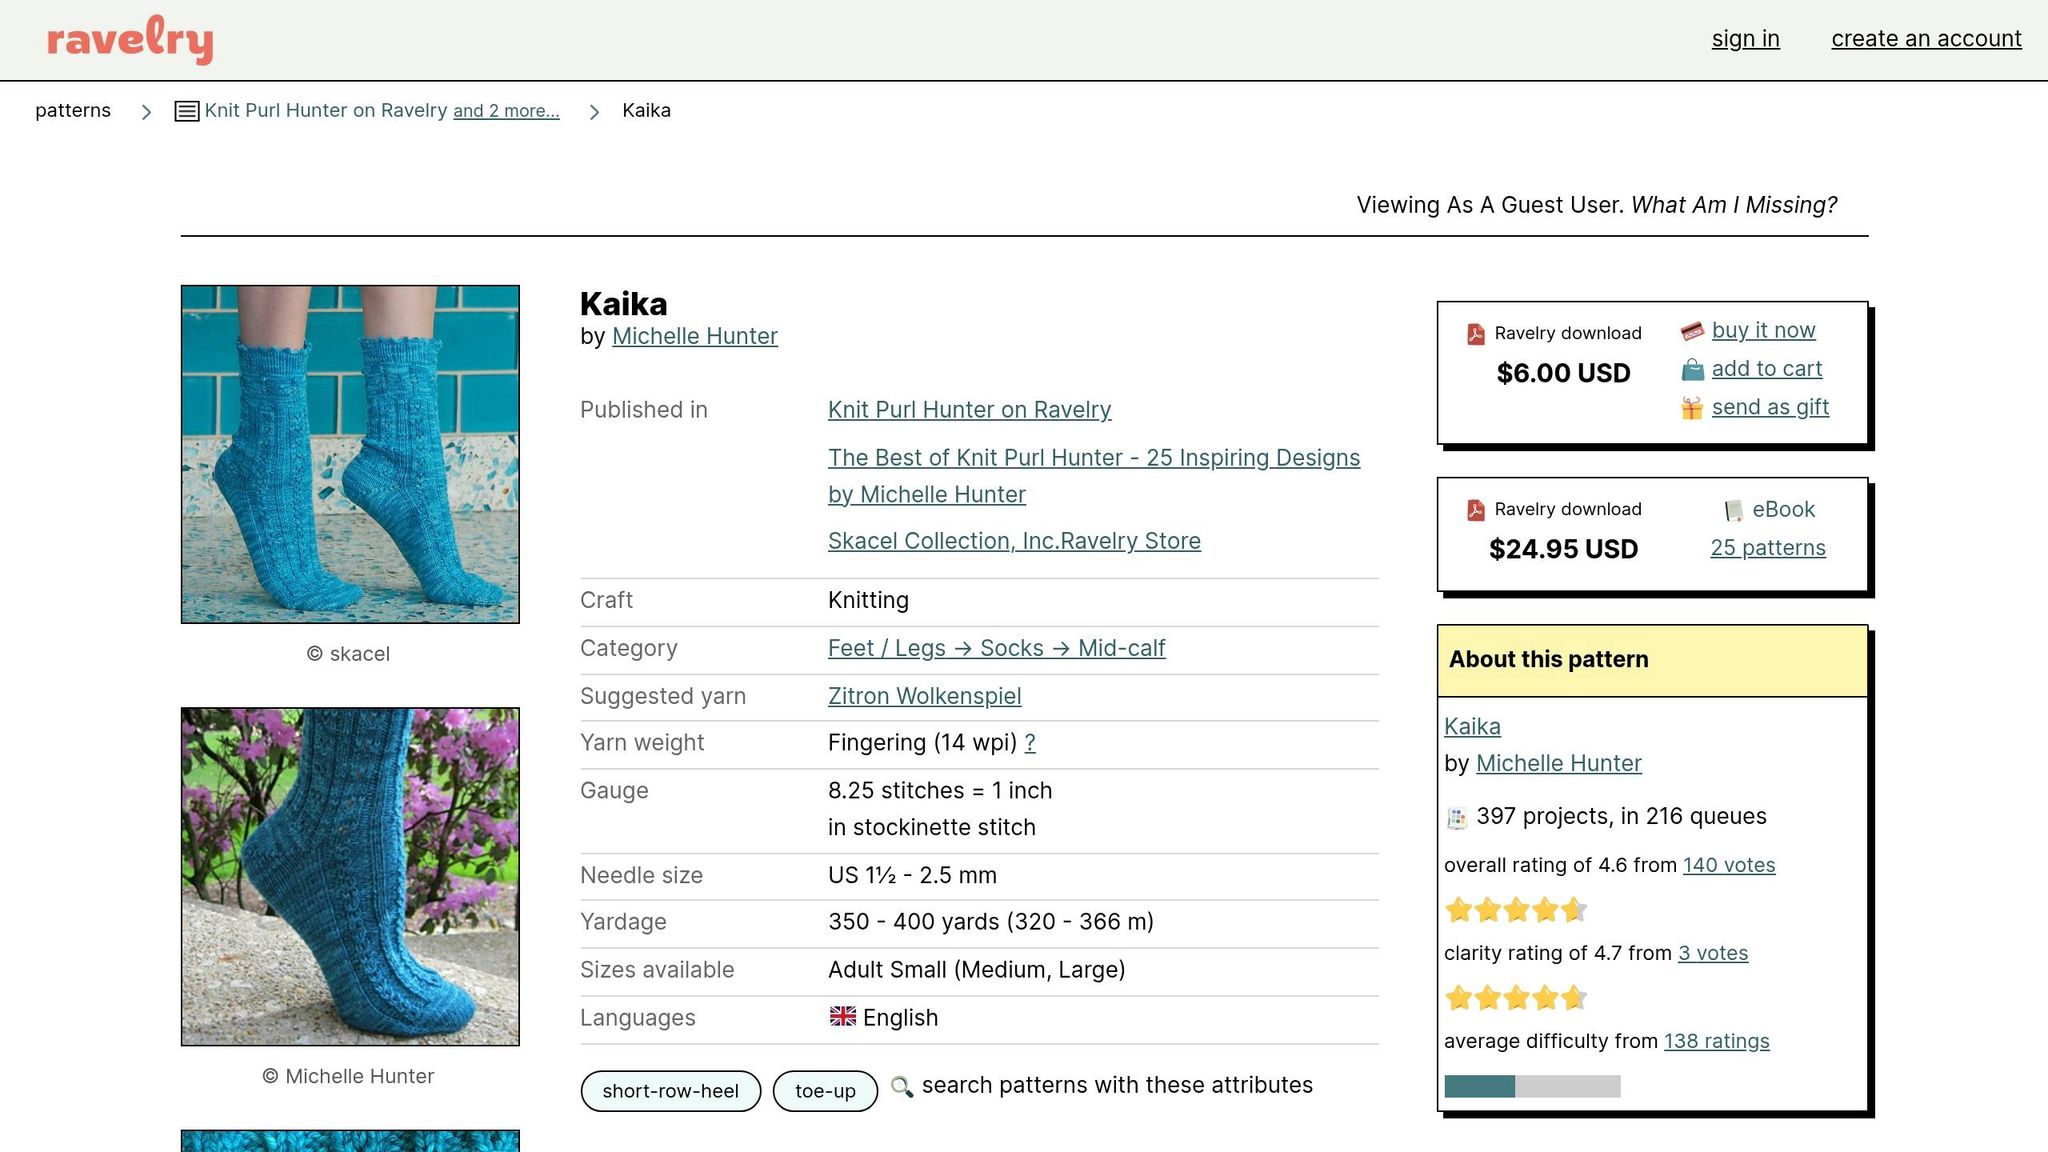Click '397 projects, in 216 queues' text

(1621, 817)
